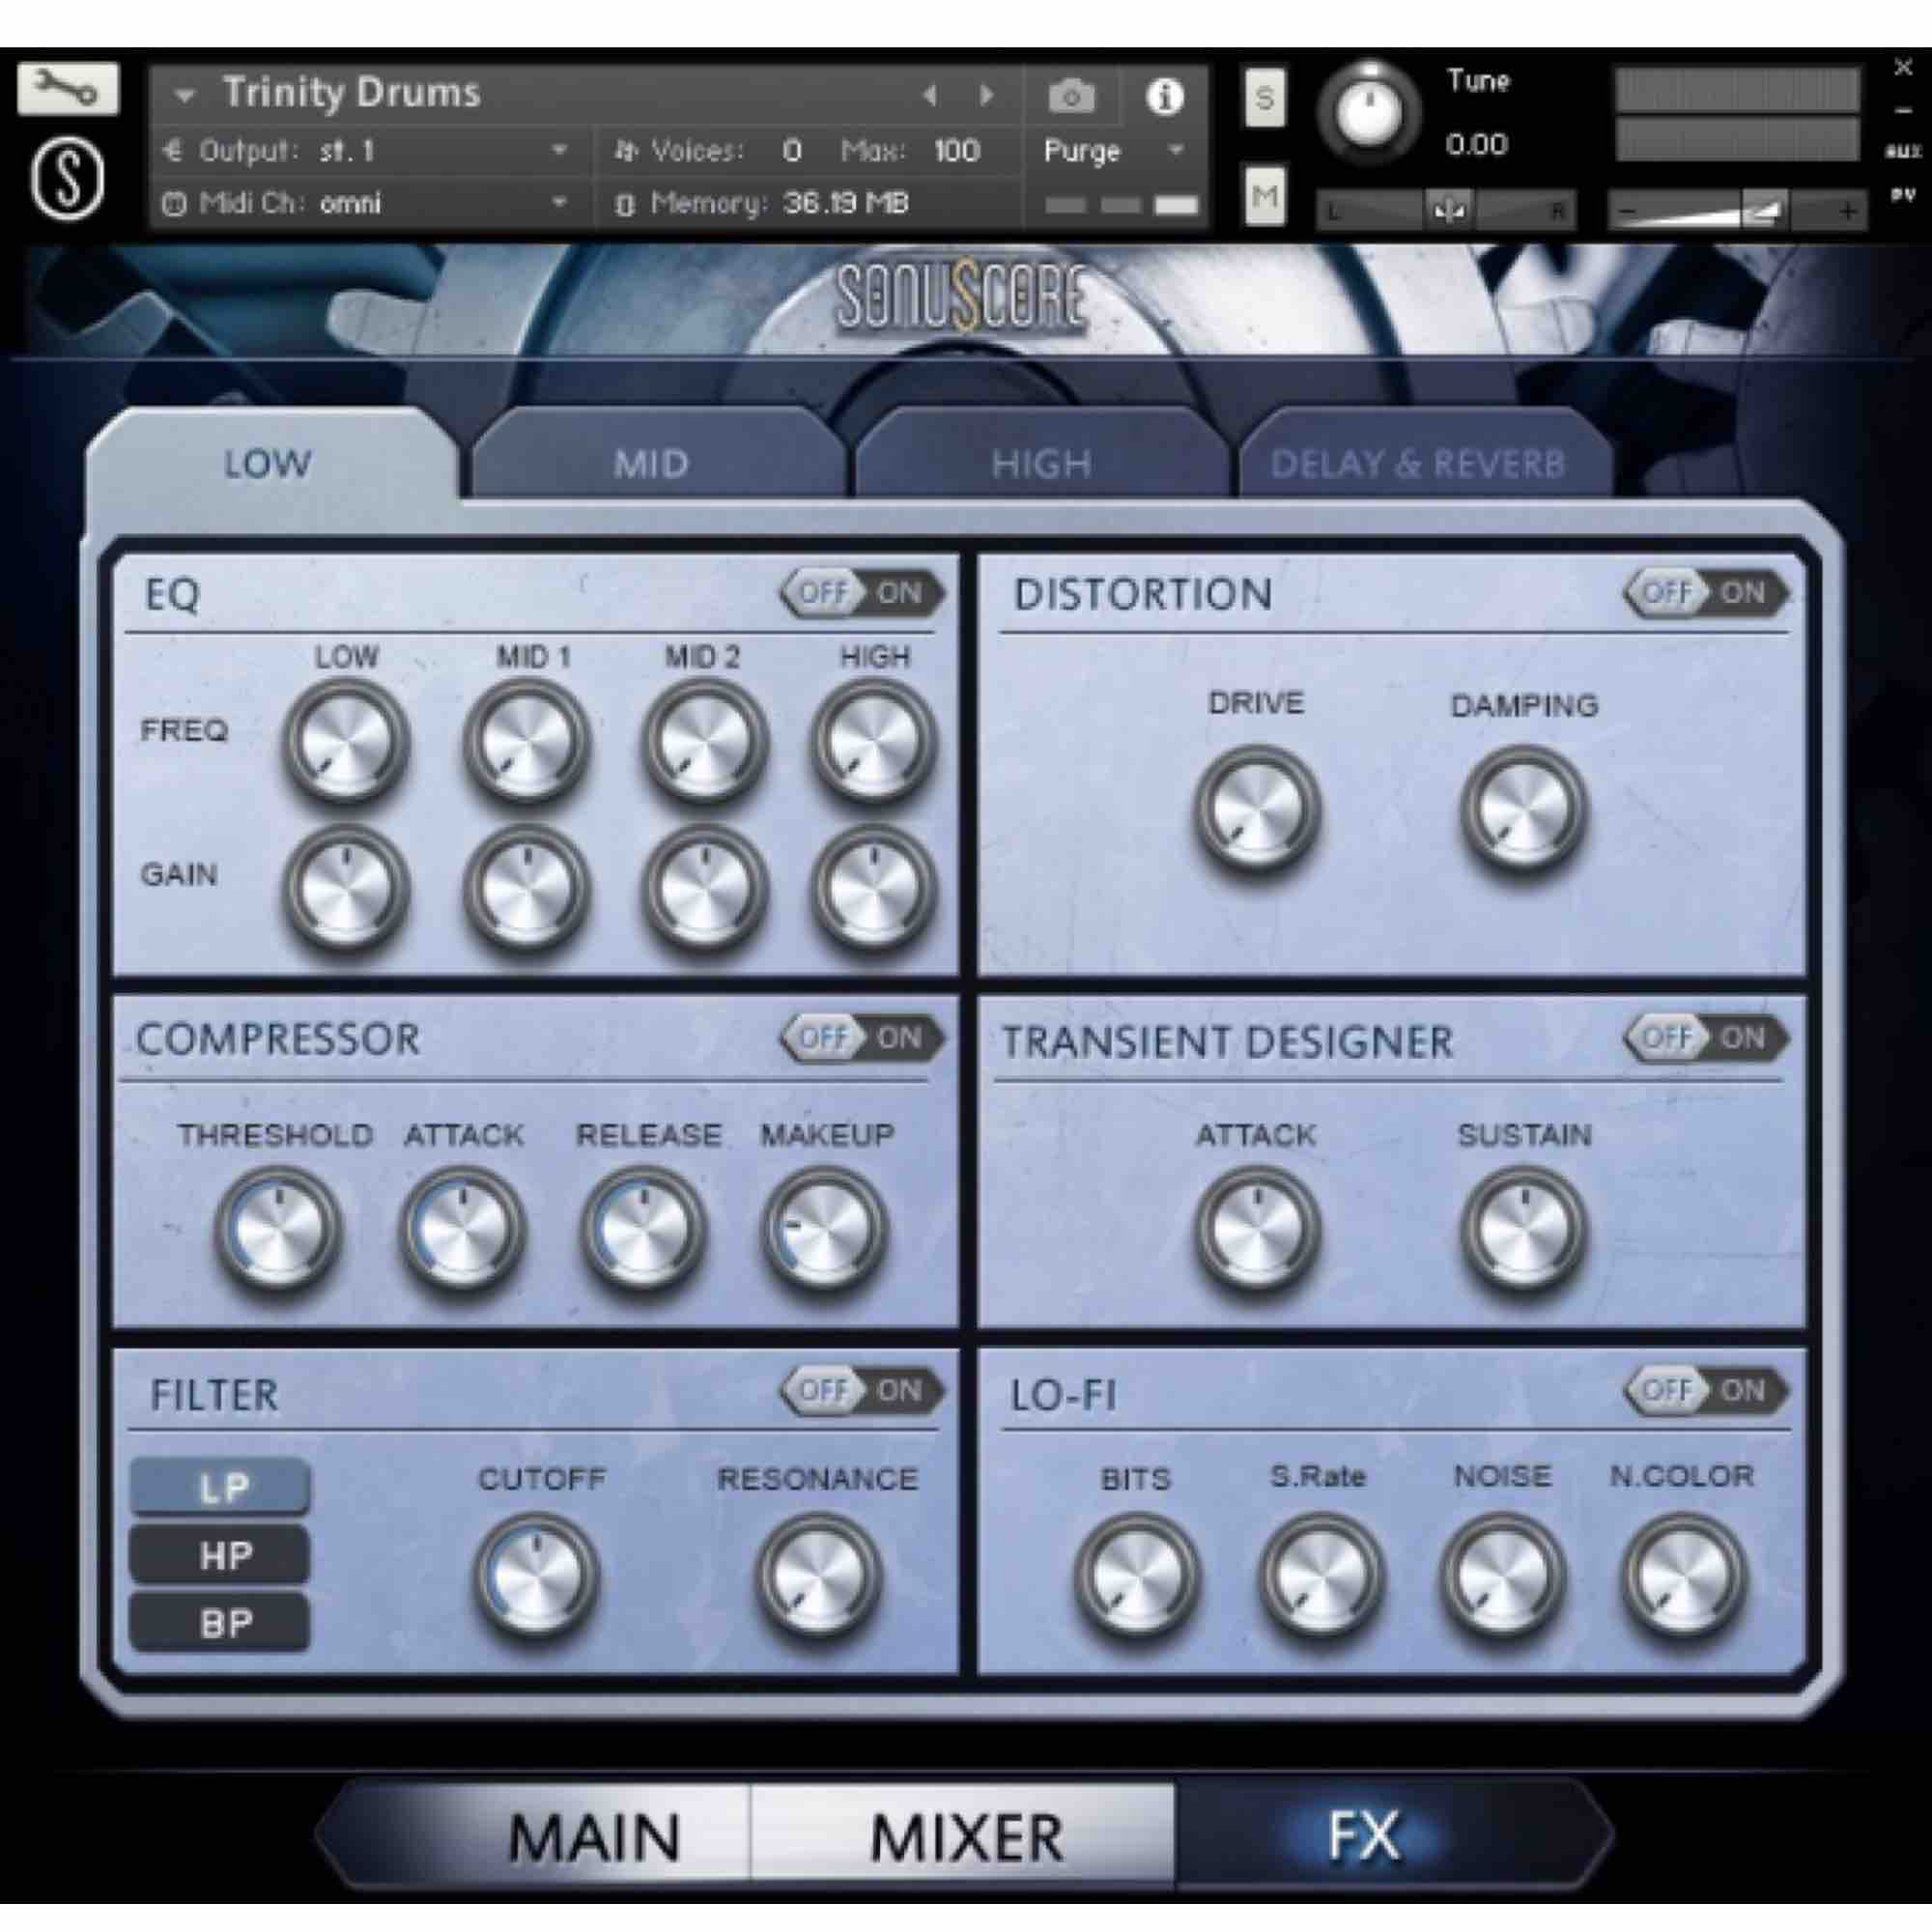Click the Lo-Fi BITS knob
This screenshot has width=1932, height=1932.
click(x=1136, y=1575)
